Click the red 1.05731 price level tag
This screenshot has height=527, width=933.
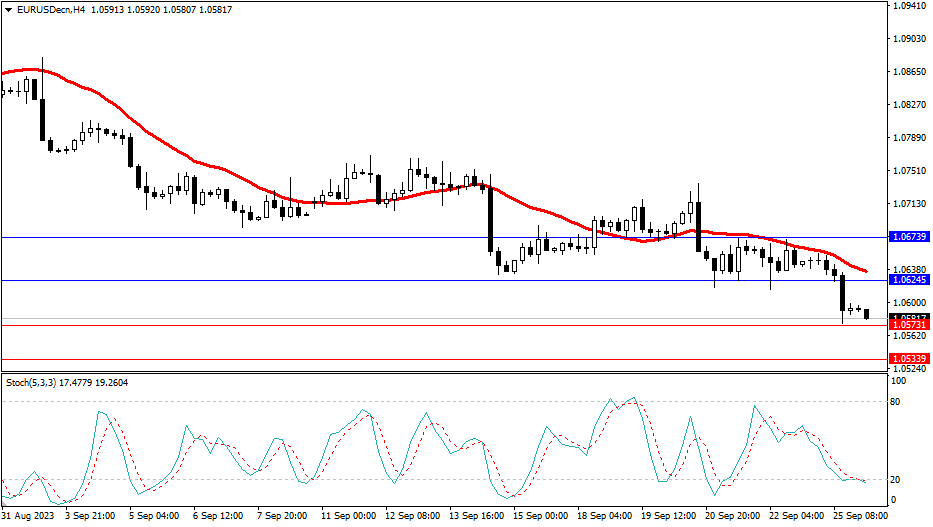[909, 325]
